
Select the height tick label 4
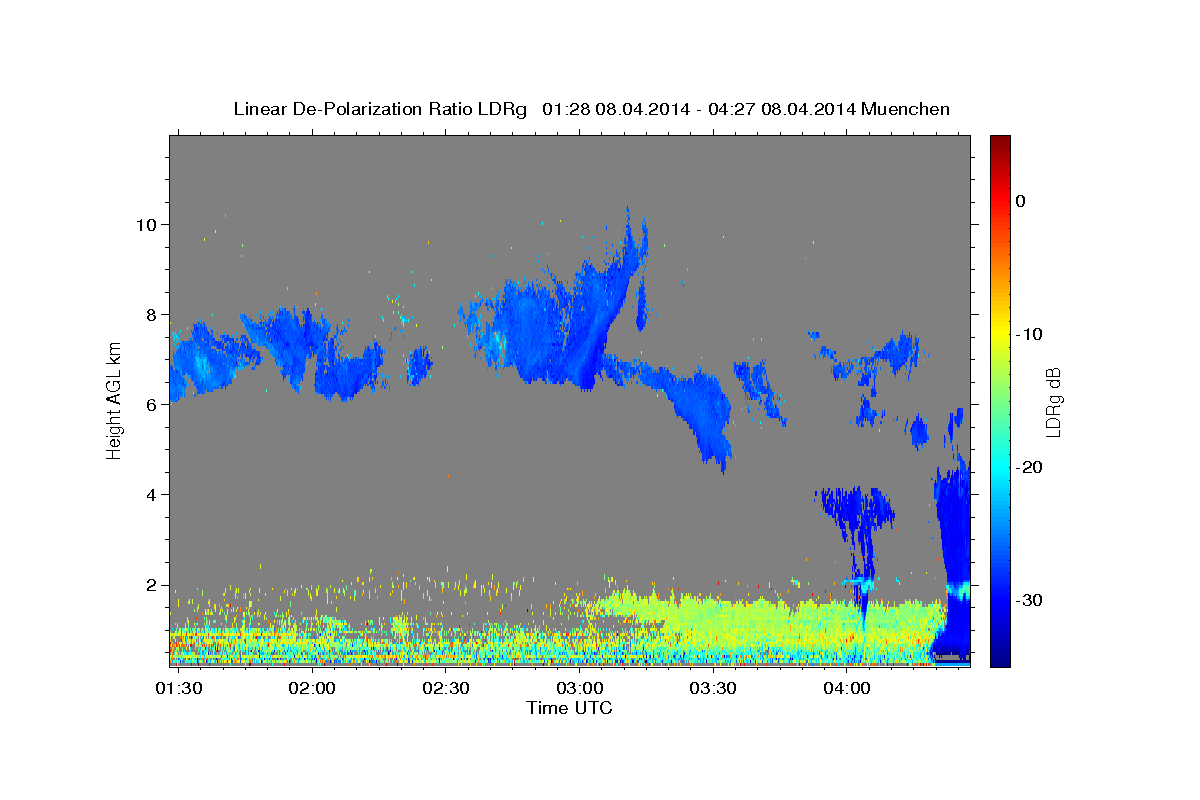[x=151, y=494]
